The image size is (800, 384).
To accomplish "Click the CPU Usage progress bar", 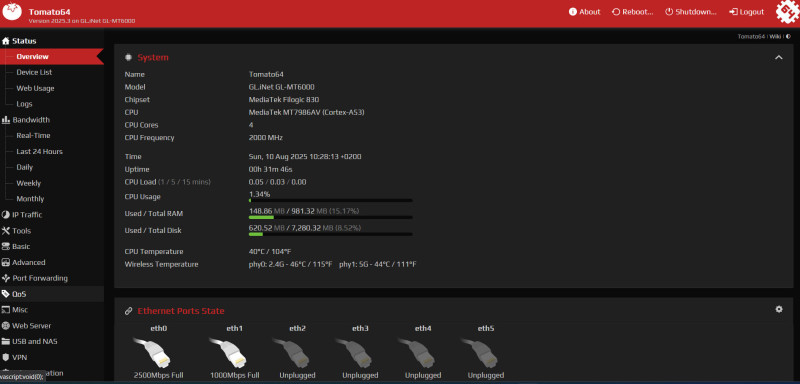I will (x=331, y=201).
